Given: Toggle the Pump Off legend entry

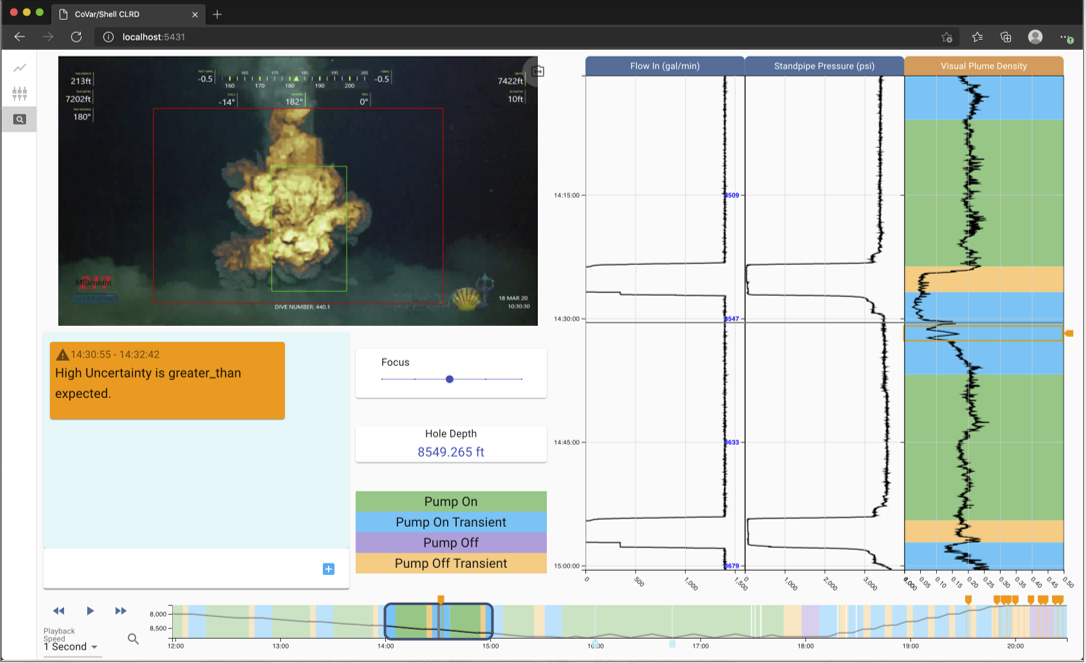Looking at the screenshot, I should pyautogui.click(x=451, y=542).
